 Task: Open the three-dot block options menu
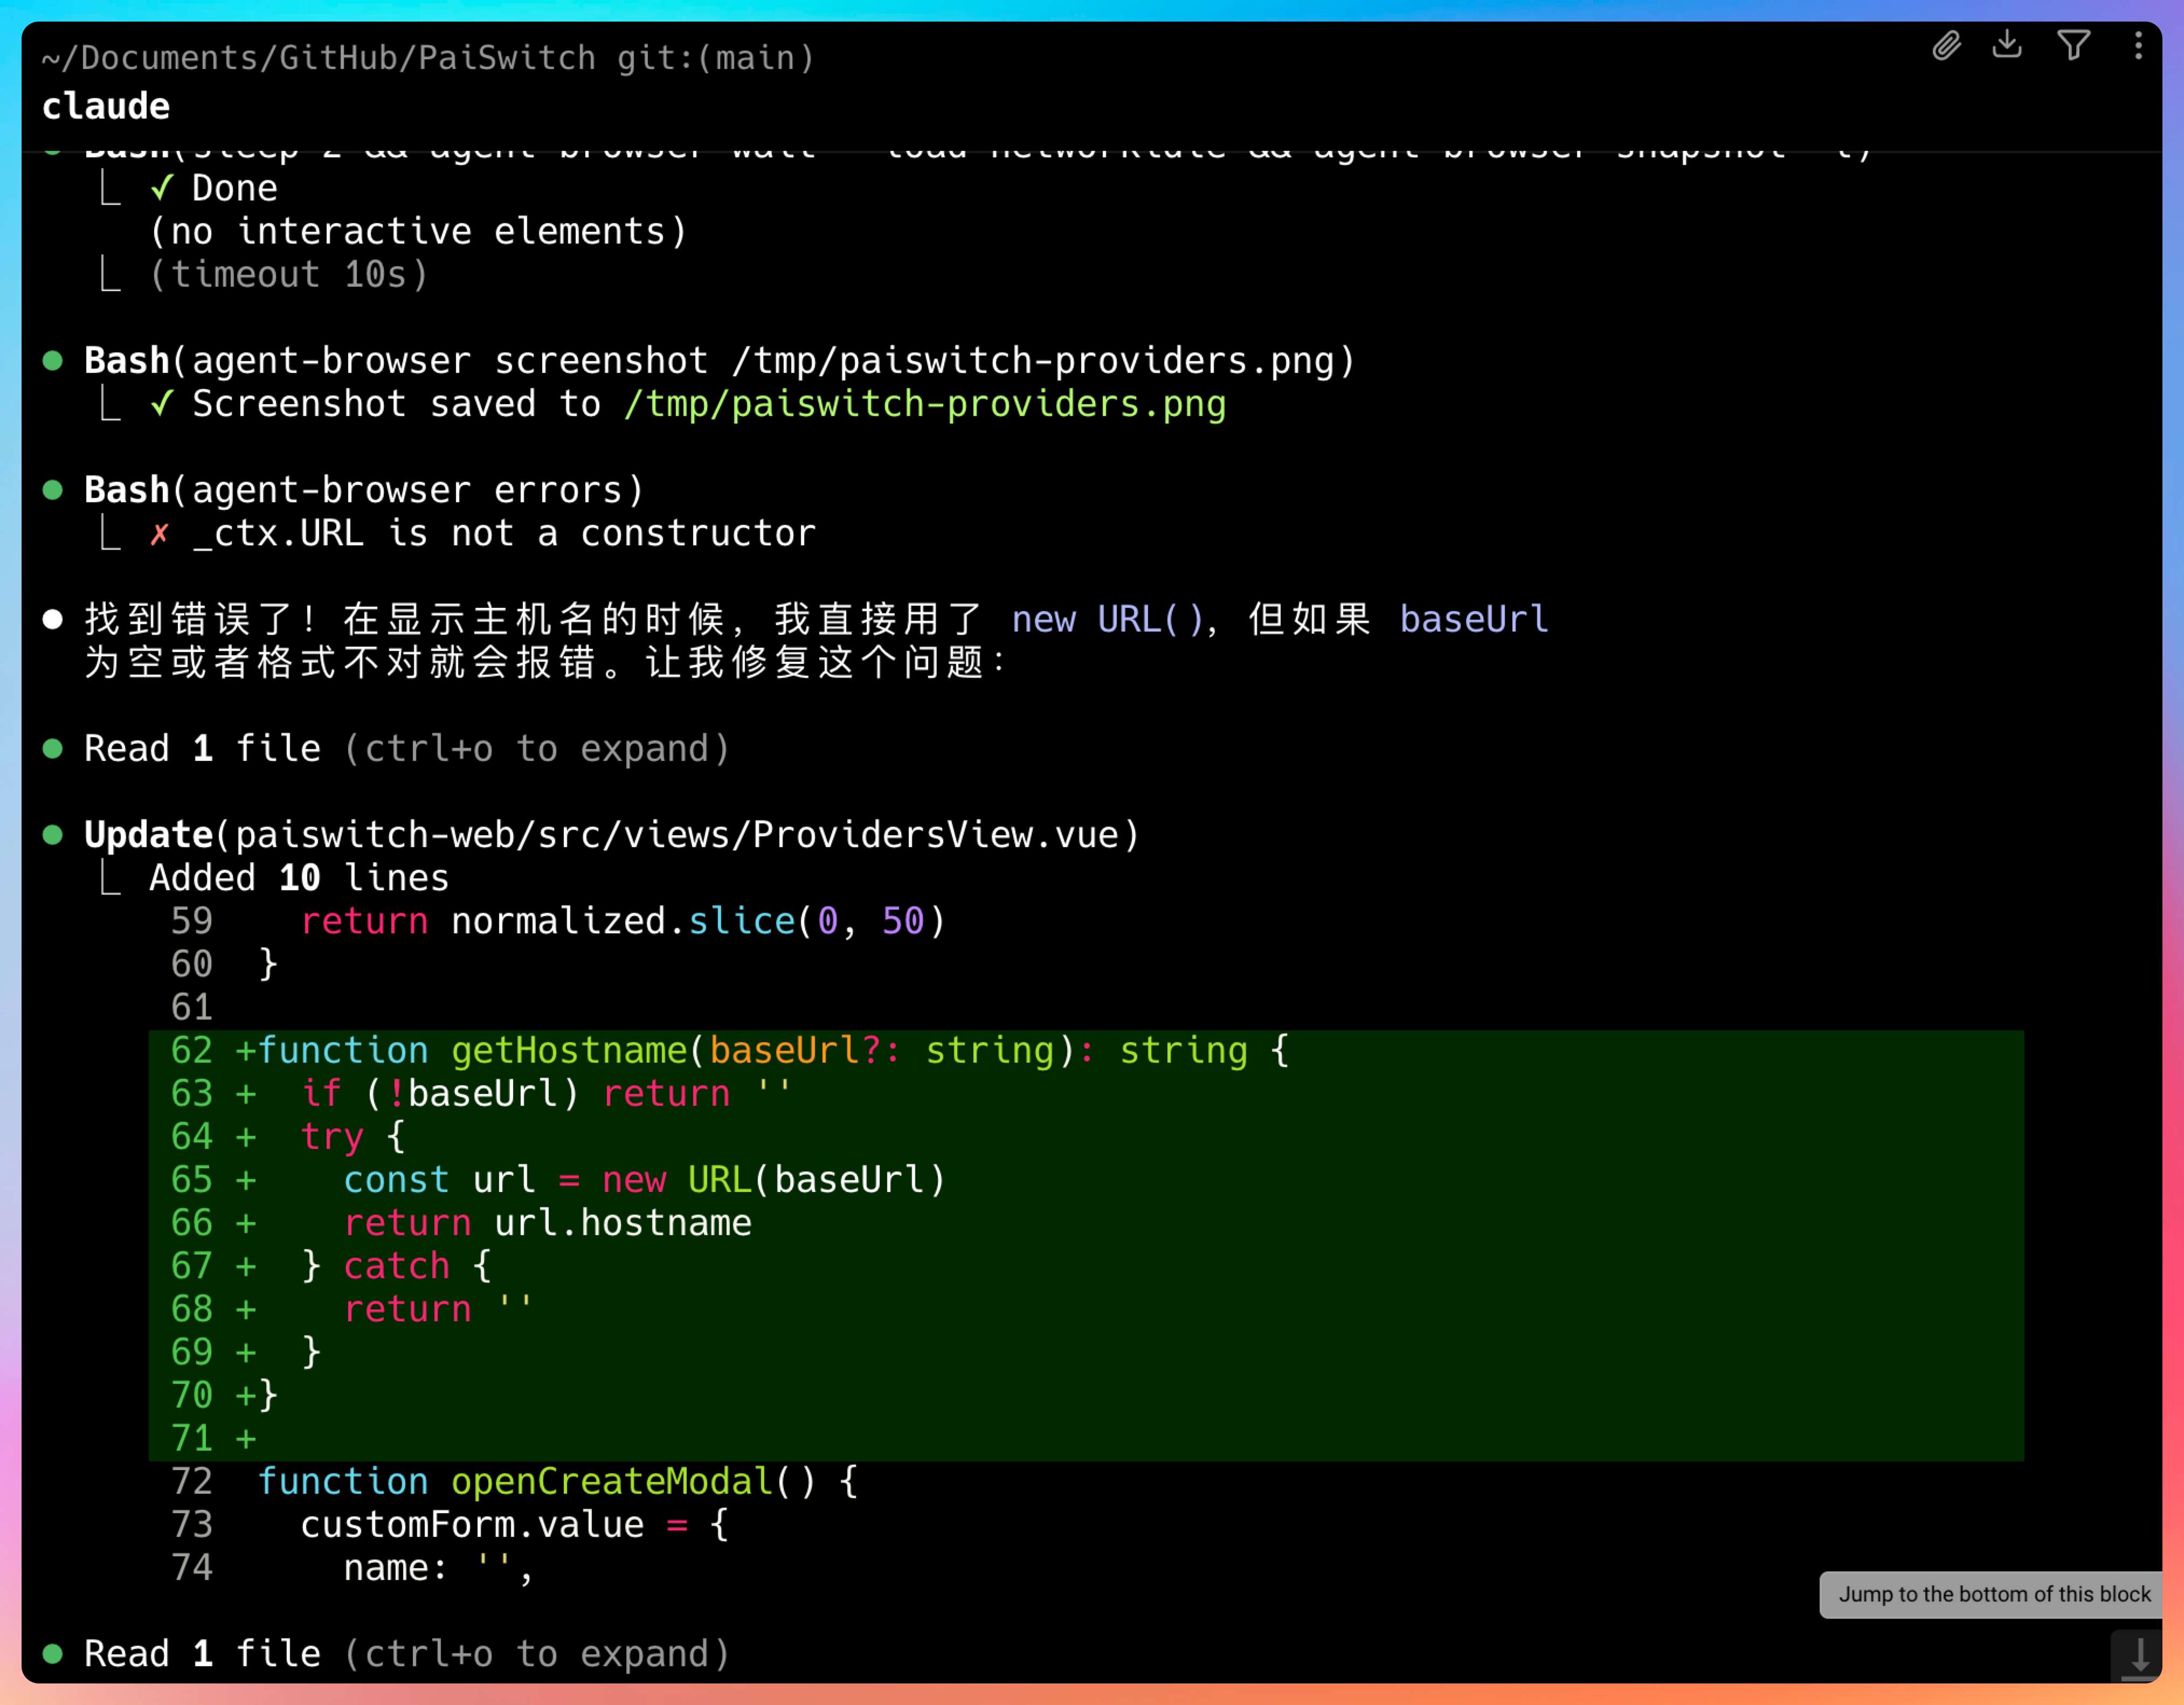coord(2138,46)
